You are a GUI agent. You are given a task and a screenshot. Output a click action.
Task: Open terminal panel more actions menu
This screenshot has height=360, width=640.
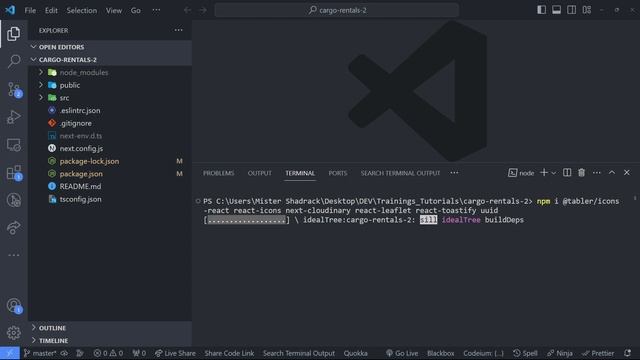596,173
